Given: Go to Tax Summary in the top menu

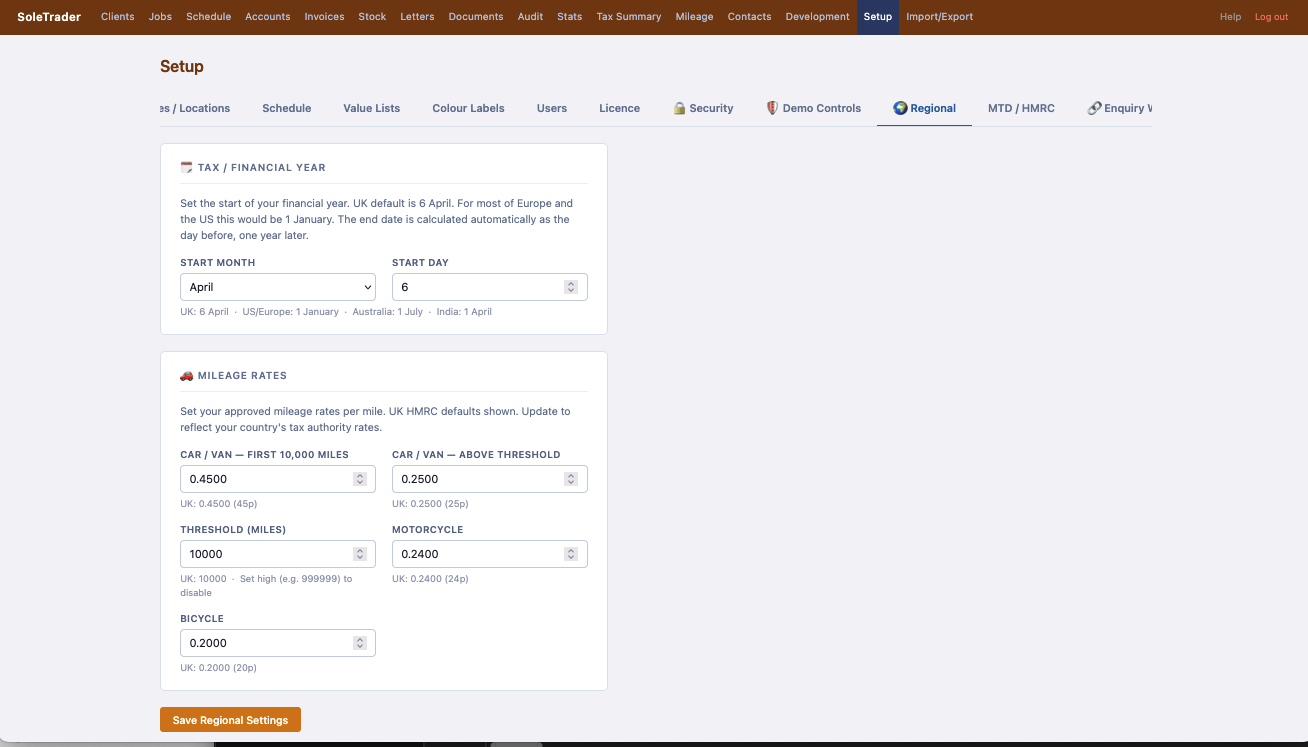Looking at the screenshot, I should (x=629, y=17).
